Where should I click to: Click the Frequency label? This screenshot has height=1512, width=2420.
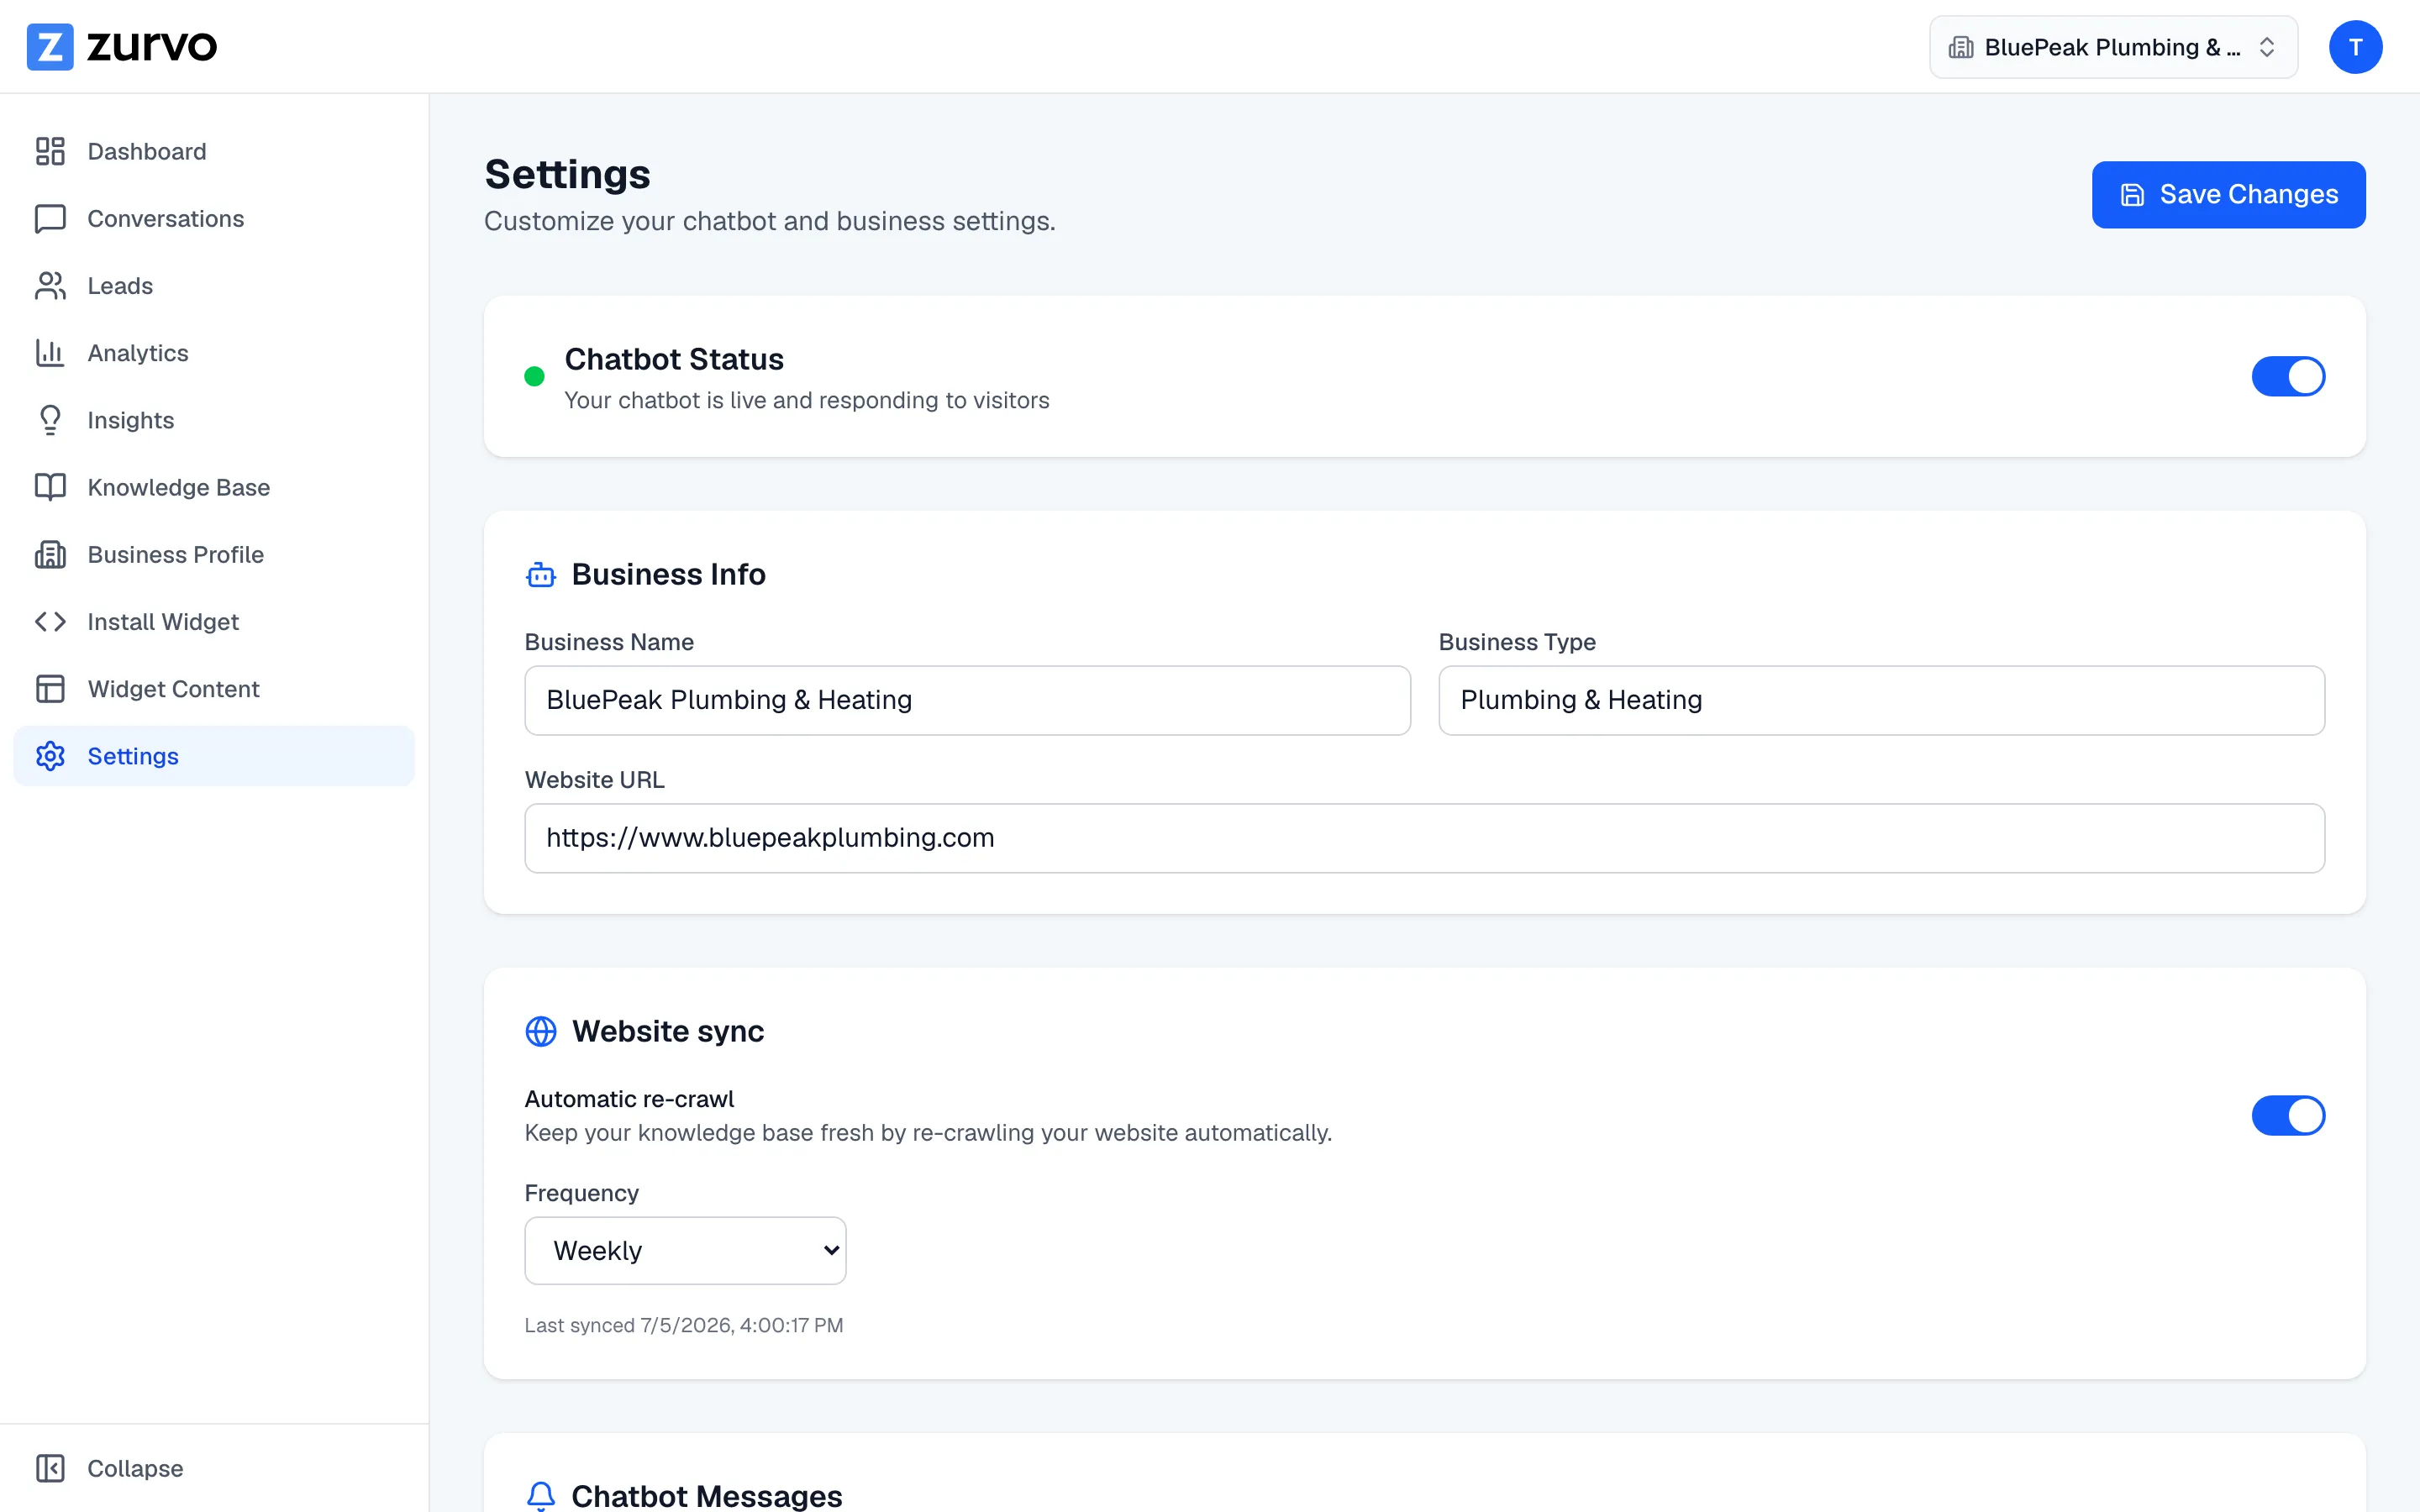(581, 1193)
